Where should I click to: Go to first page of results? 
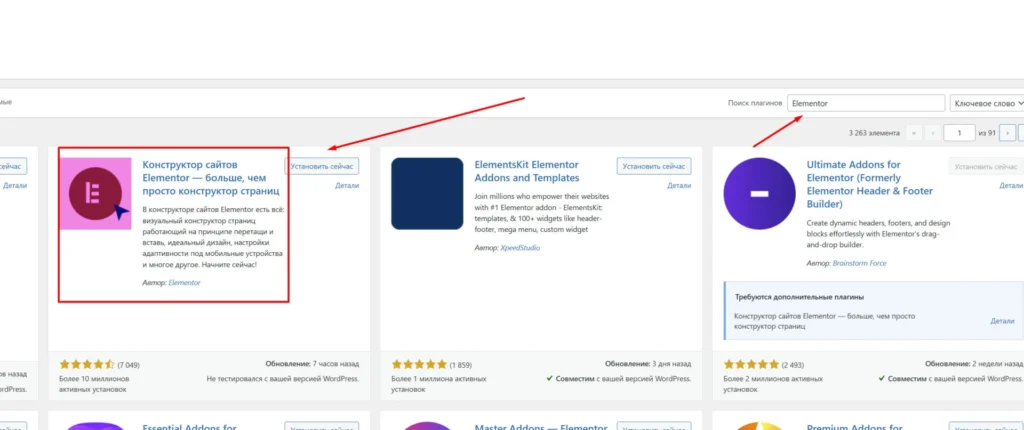[x=913, y=133]
